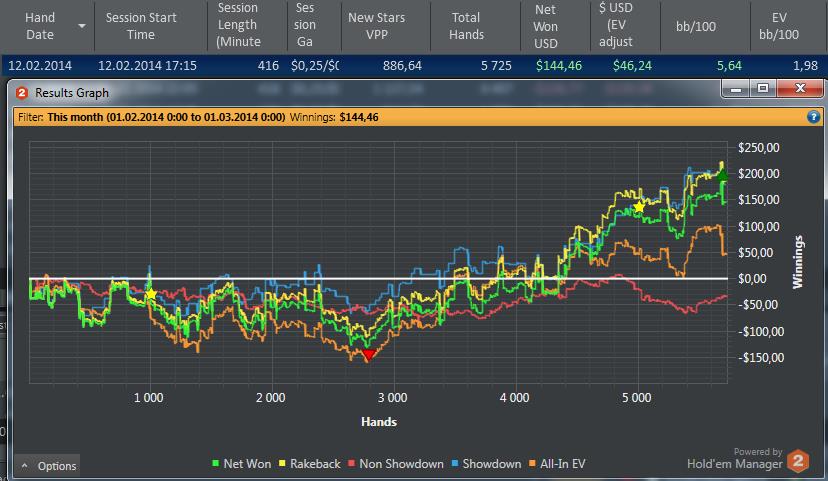Select the 12.02.2014 hand date cell
This screenshot has height=481, width=828.
click(x=40, y=65)
